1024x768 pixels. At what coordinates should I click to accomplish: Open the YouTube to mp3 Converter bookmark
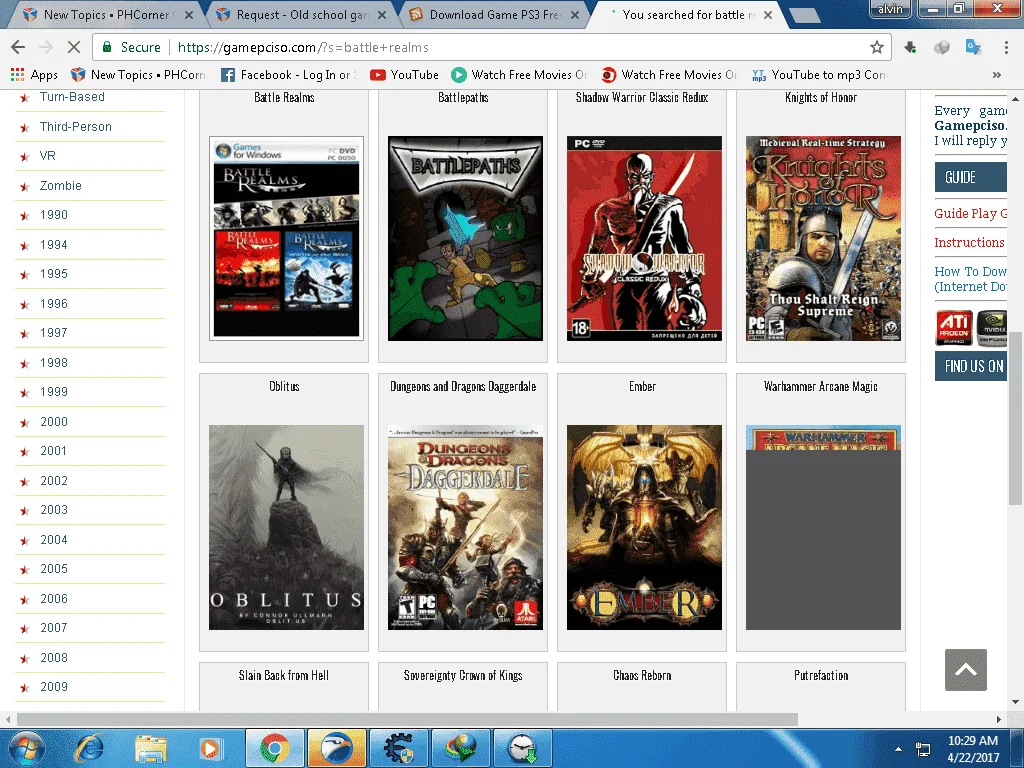(x=820, y=75)
